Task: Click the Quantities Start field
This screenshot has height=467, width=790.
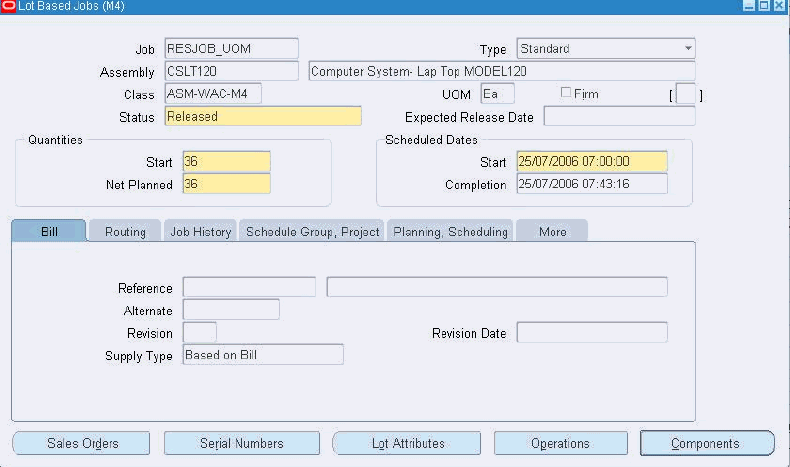Action: pyautogui.click(x=227, y=162)
